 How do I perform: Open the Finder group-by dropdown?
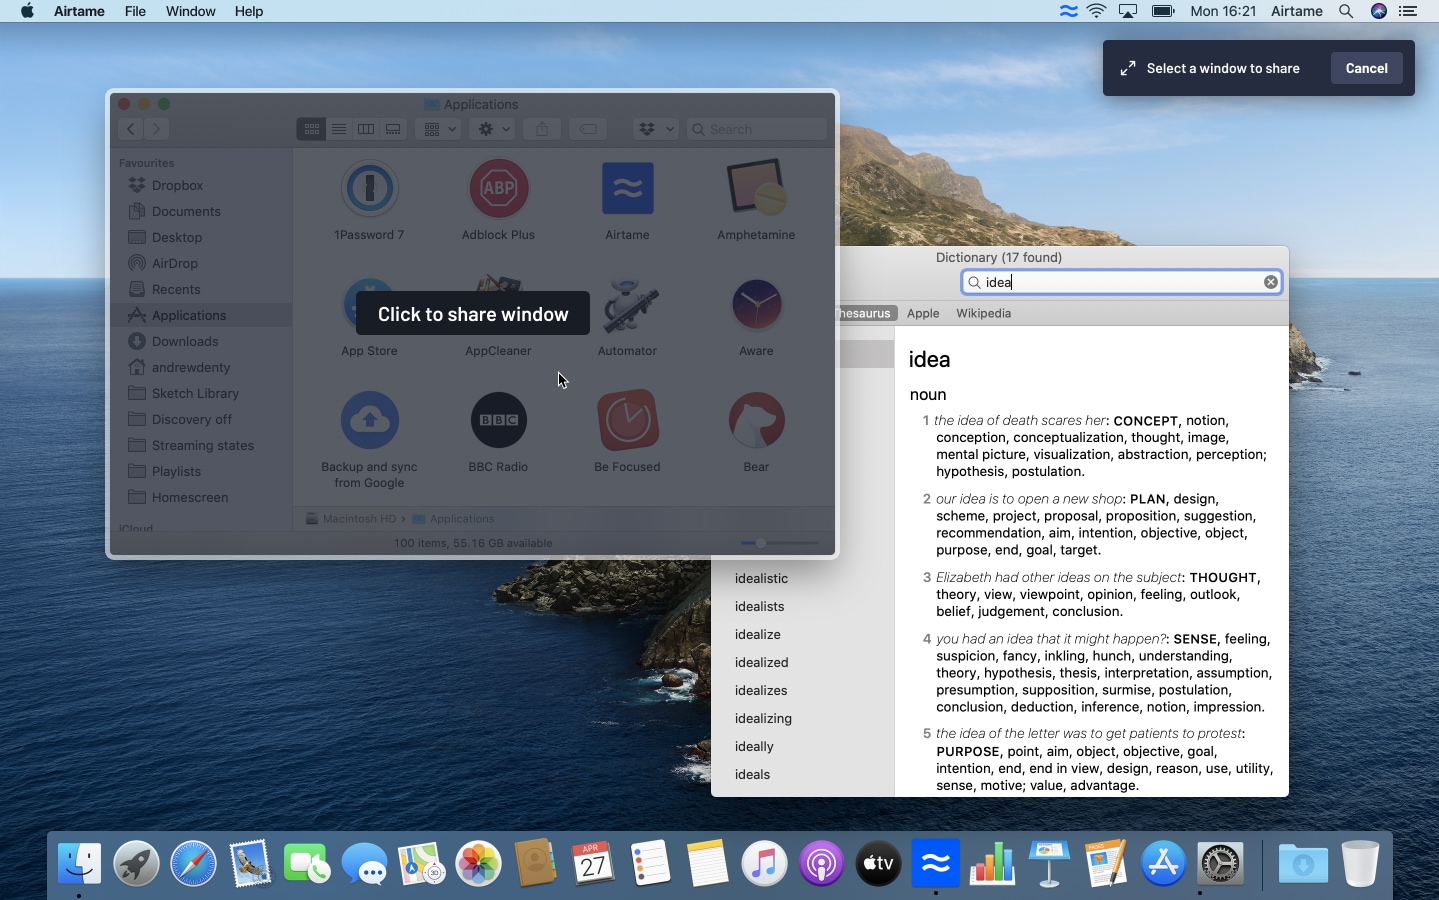click(x=439, y=129)
